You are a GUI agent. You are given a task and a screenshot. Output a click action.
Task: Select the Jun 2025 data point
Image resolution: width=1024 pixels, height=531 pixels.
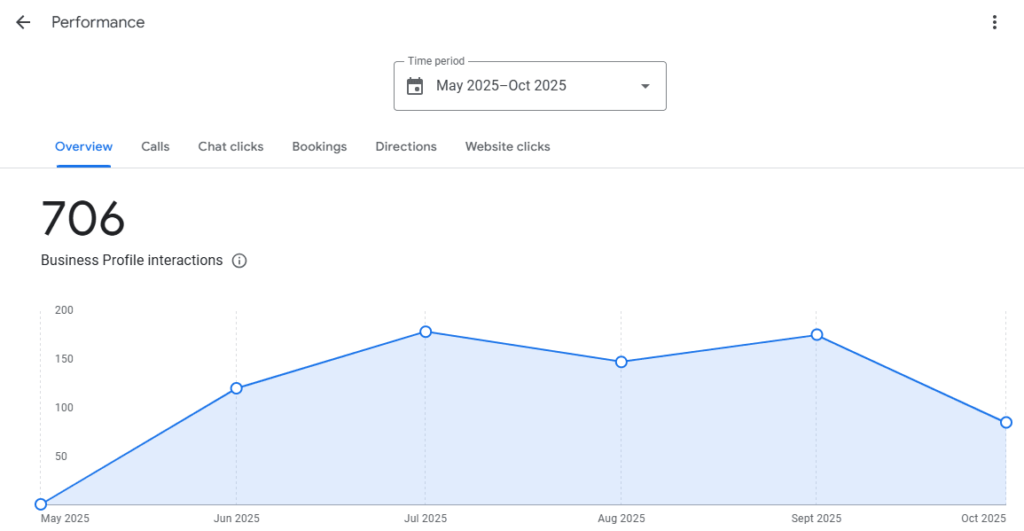[x=236, y=388]
